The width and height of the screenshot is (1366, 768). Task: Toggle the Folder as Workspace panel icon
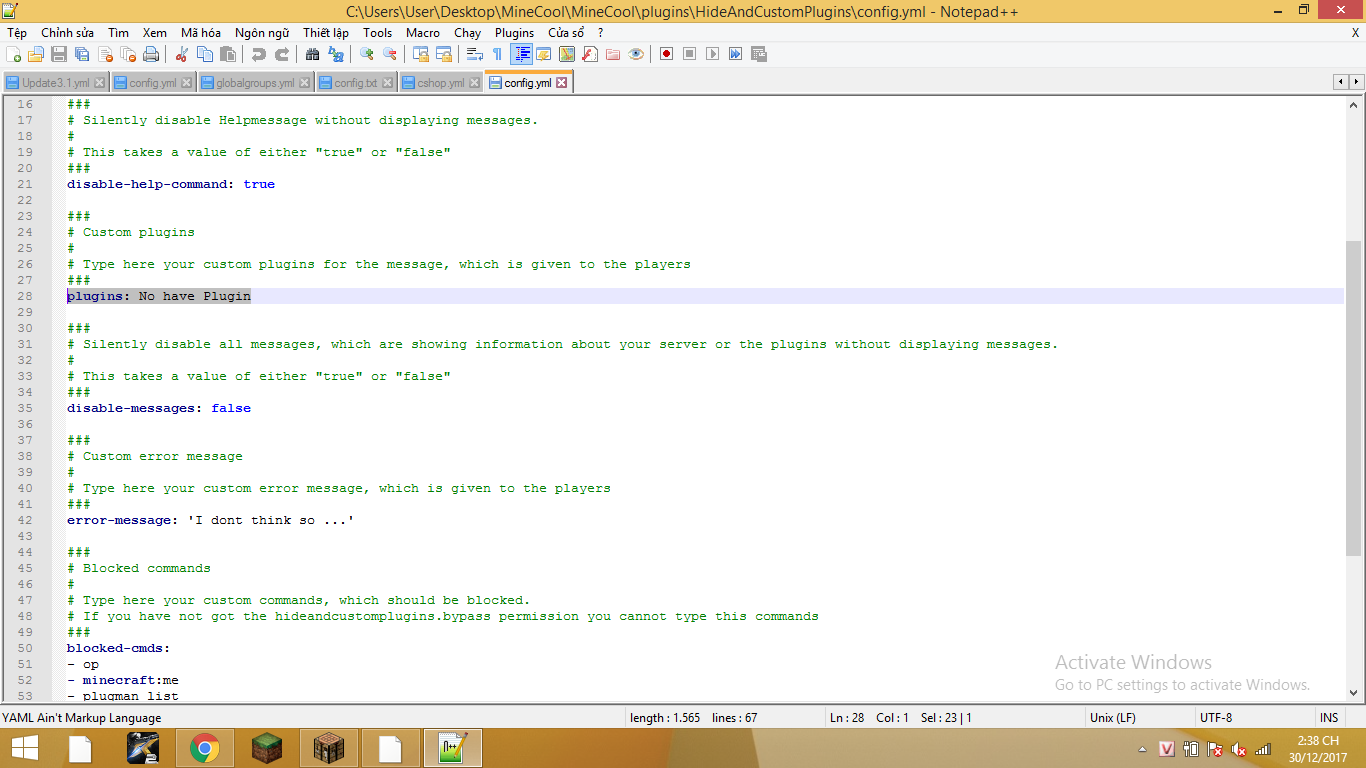tap(613, 54)
